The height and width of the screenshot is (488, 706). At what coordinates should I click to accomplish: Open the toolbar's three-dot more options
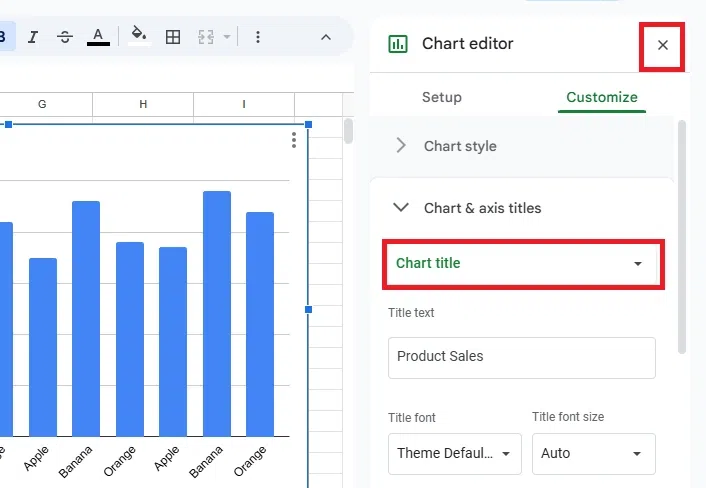click(258, 37)
